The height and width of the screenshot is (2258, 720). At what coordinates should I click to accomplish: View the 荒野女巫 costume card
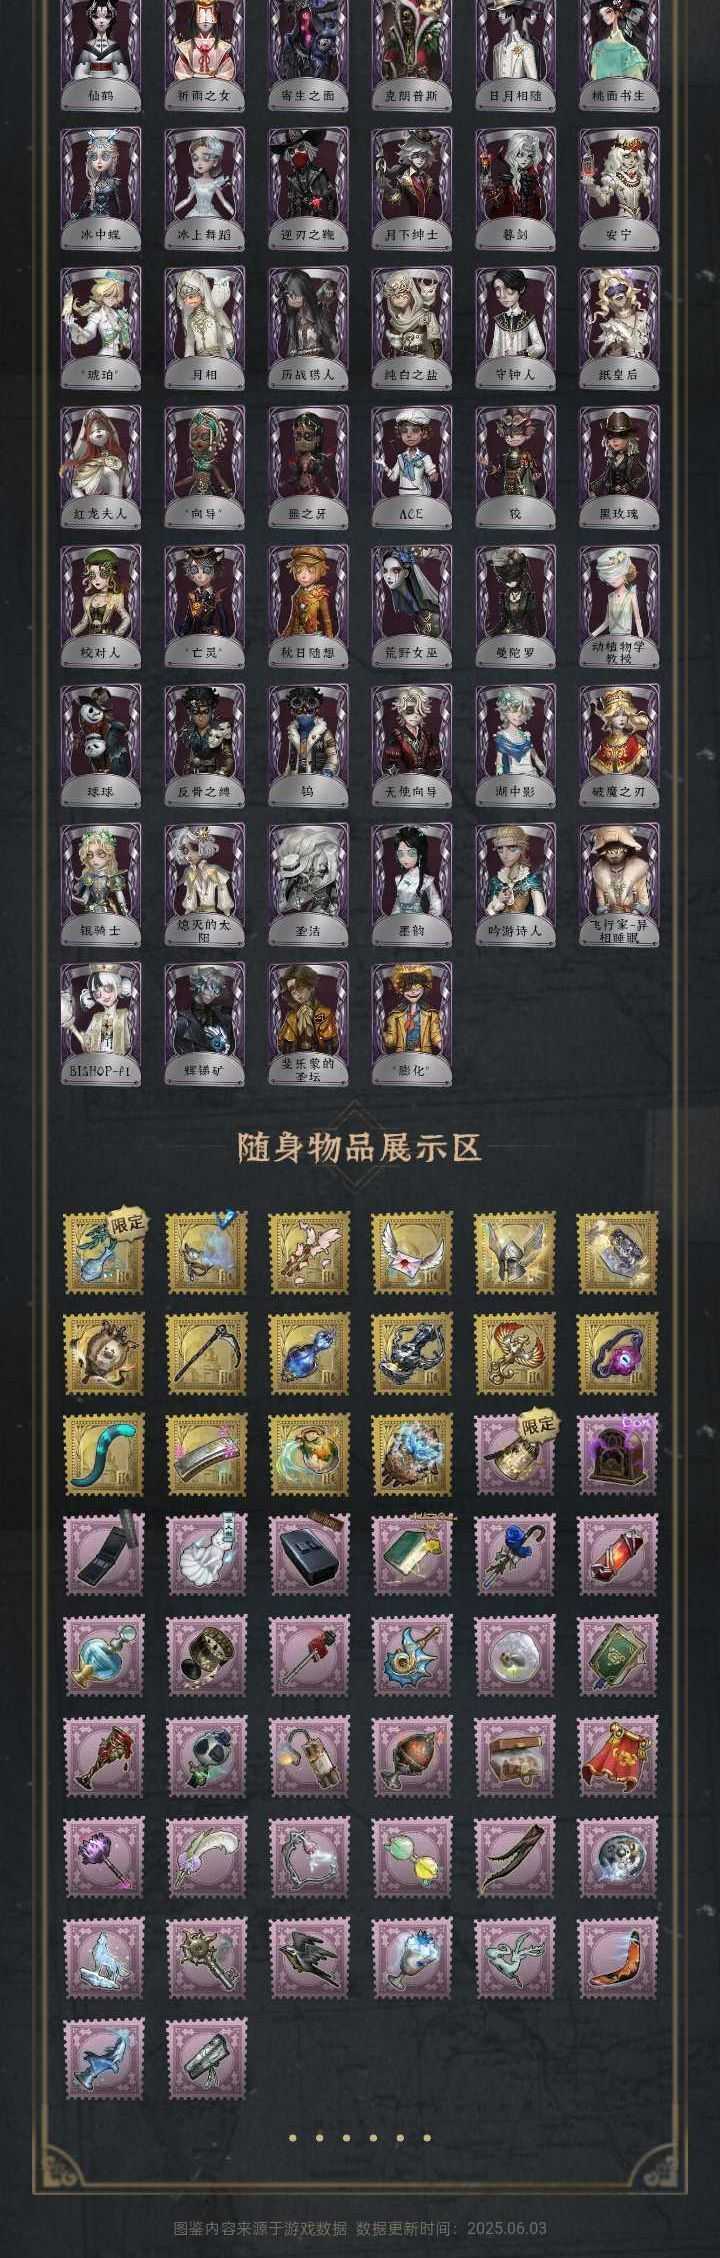[412, 605]
